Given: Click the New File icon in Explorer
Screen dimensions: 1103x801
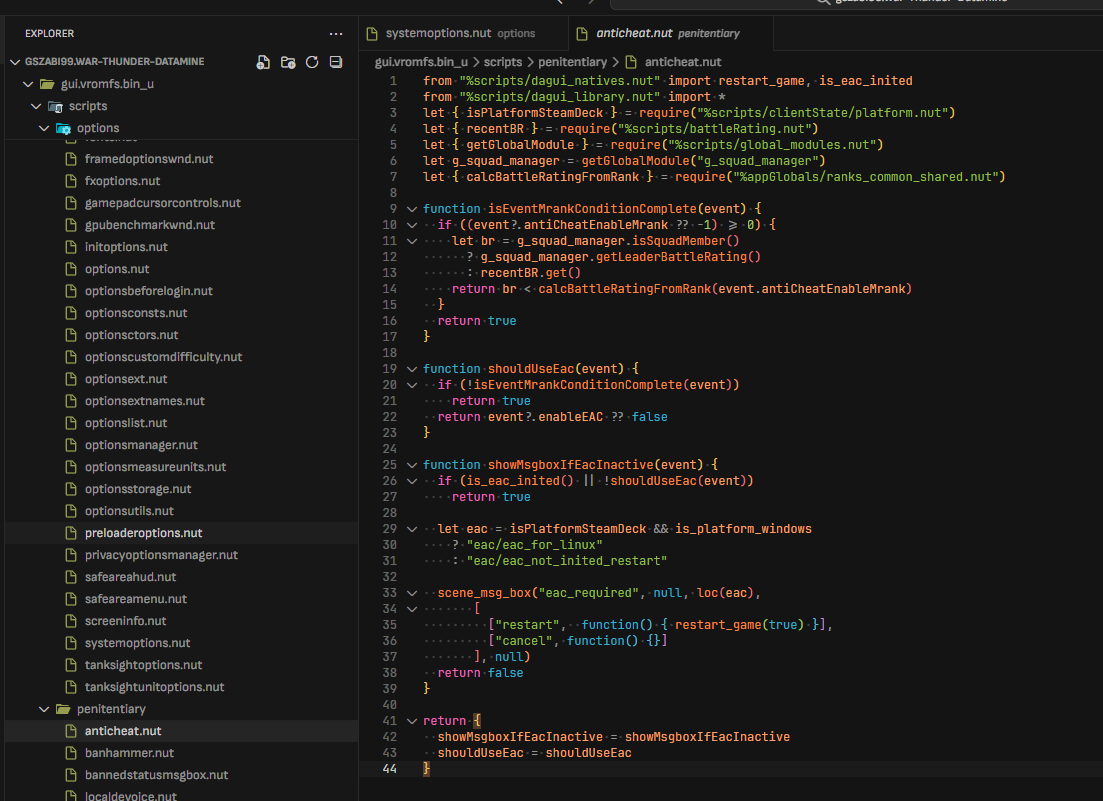Looking at the screenshot, I should pyautogui.click(x=263, y=62).
